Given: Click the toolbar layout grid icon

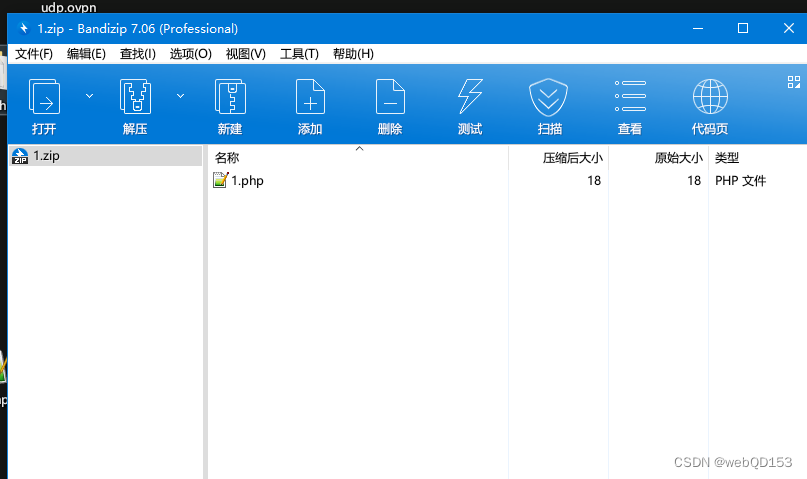Looking at the screenshot, I should pyautogui.click(x=794, y=82).
